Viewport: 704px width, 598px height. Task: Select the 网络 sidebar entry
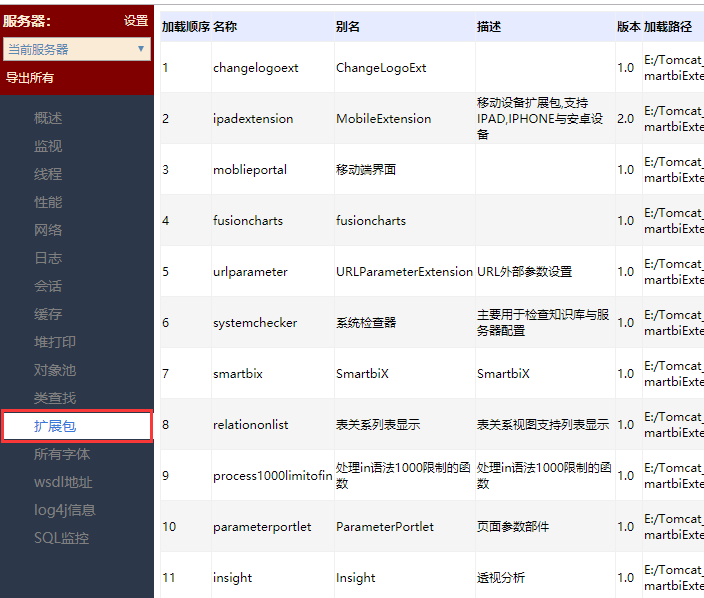pyautogui.click(x=48, y=230)
